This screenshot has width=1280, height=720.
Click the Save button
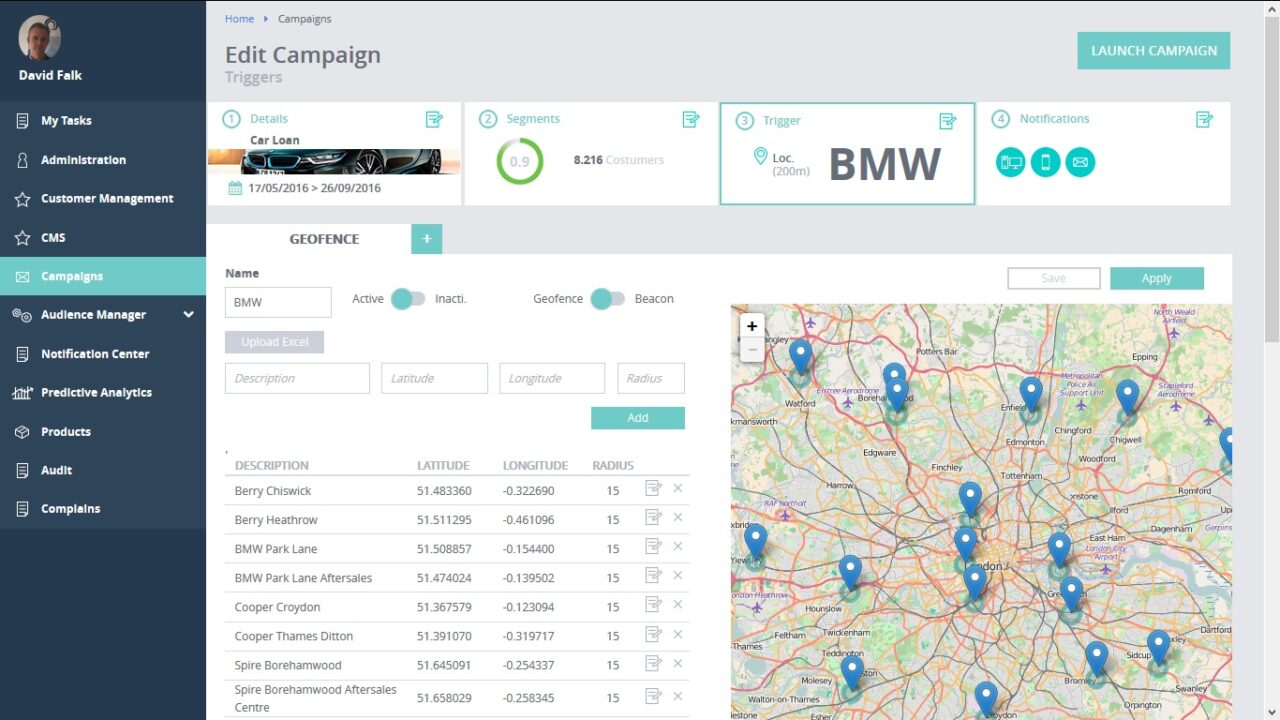(1053, 278)
